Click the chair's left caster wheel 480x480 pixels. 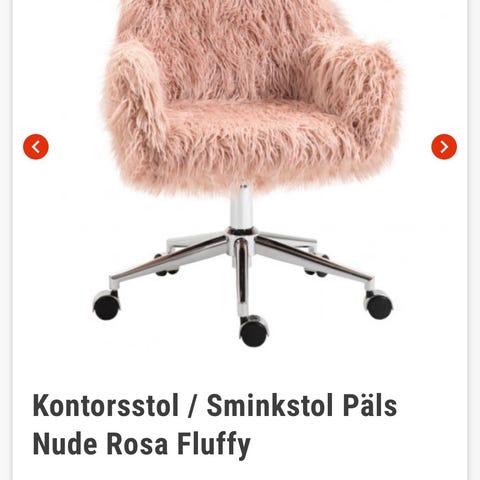[107, 306]
